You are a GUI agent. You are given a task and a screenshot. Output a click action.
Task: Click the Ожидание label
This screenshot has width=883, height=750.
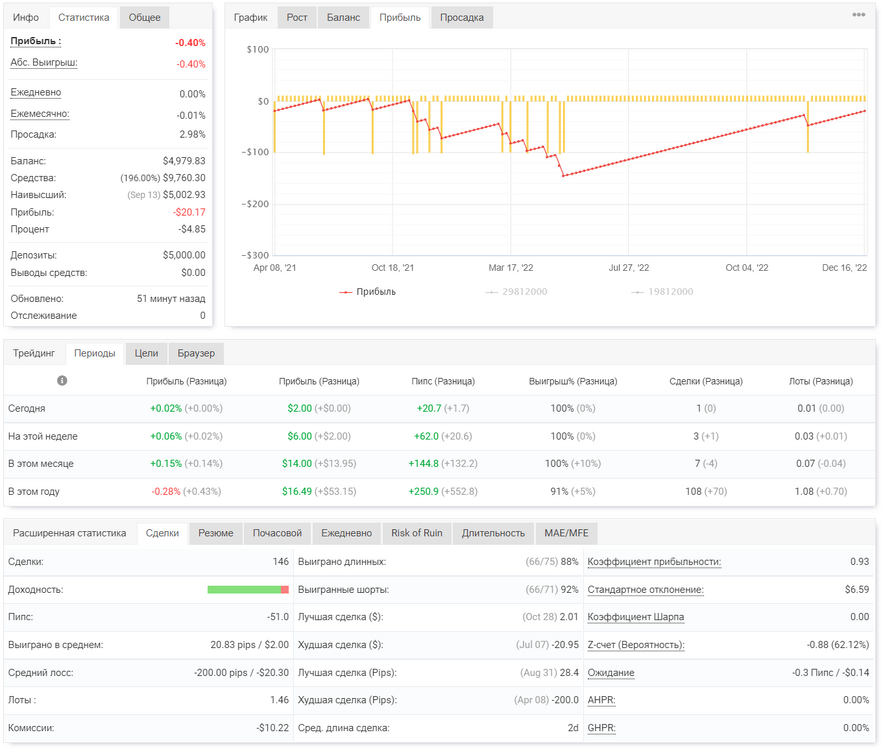coord(610,673)
